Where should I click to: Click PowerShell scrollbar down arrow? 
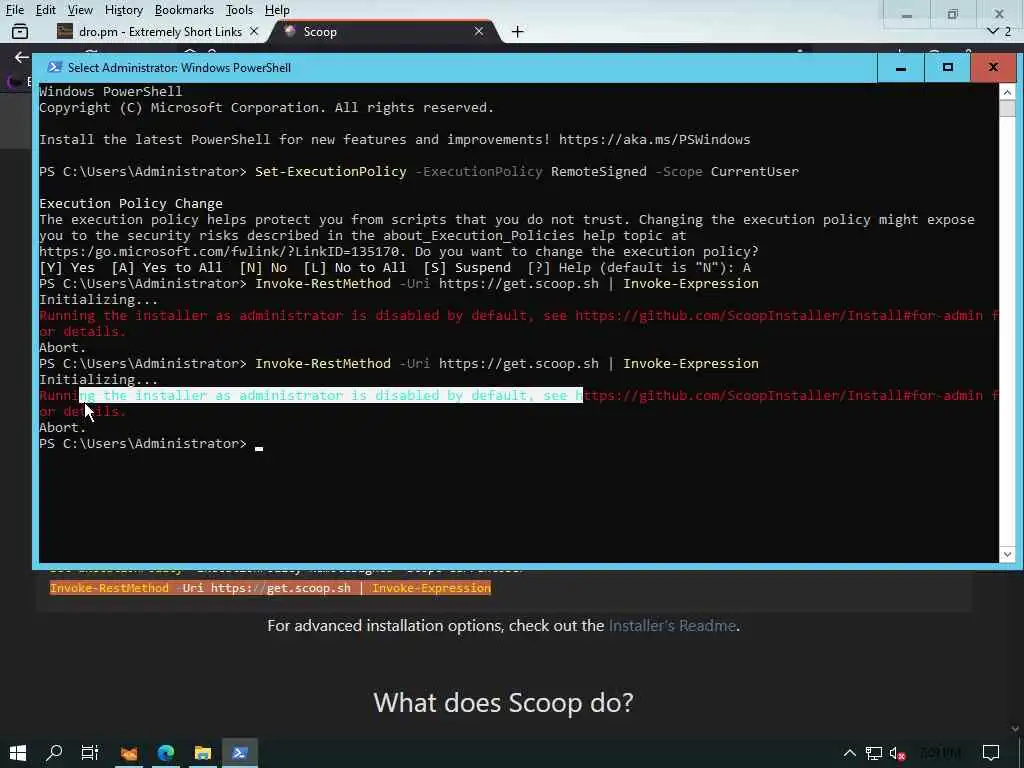click(x=1007, y=554)
